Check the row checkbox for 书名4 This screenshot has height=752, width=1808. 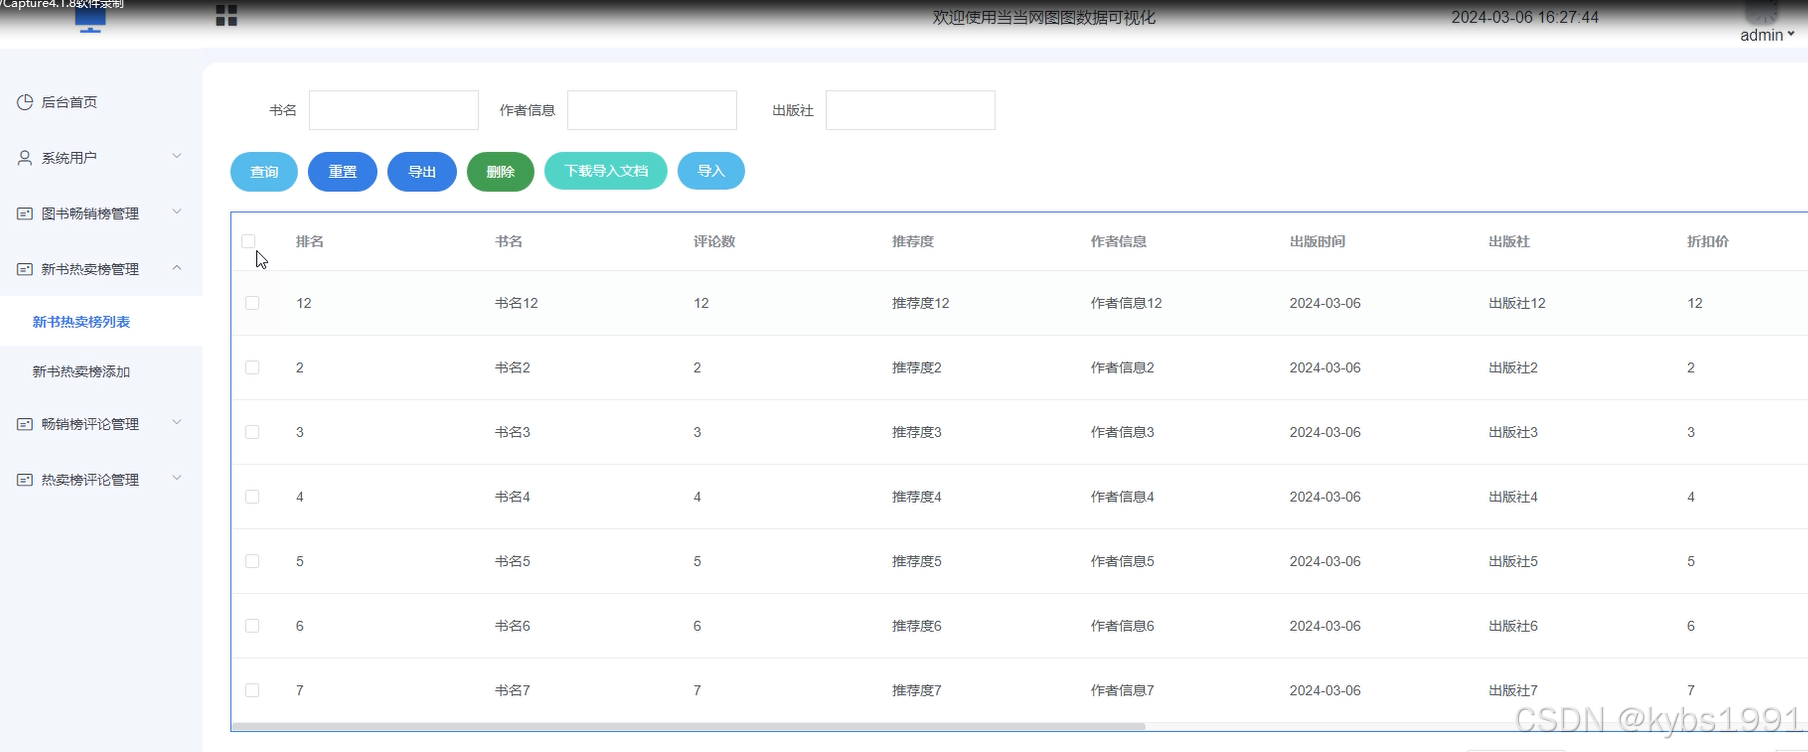coord(252,497)
